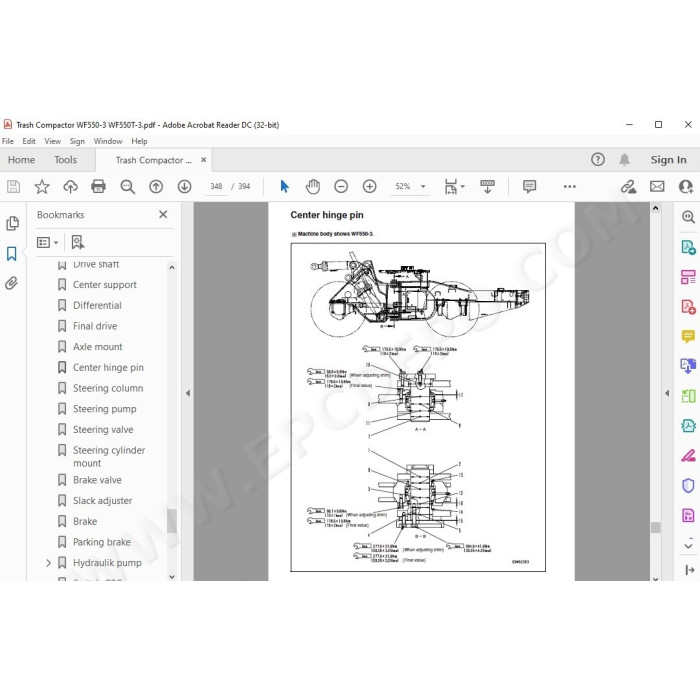Open the Help question mark icon

tap(598, 159)
